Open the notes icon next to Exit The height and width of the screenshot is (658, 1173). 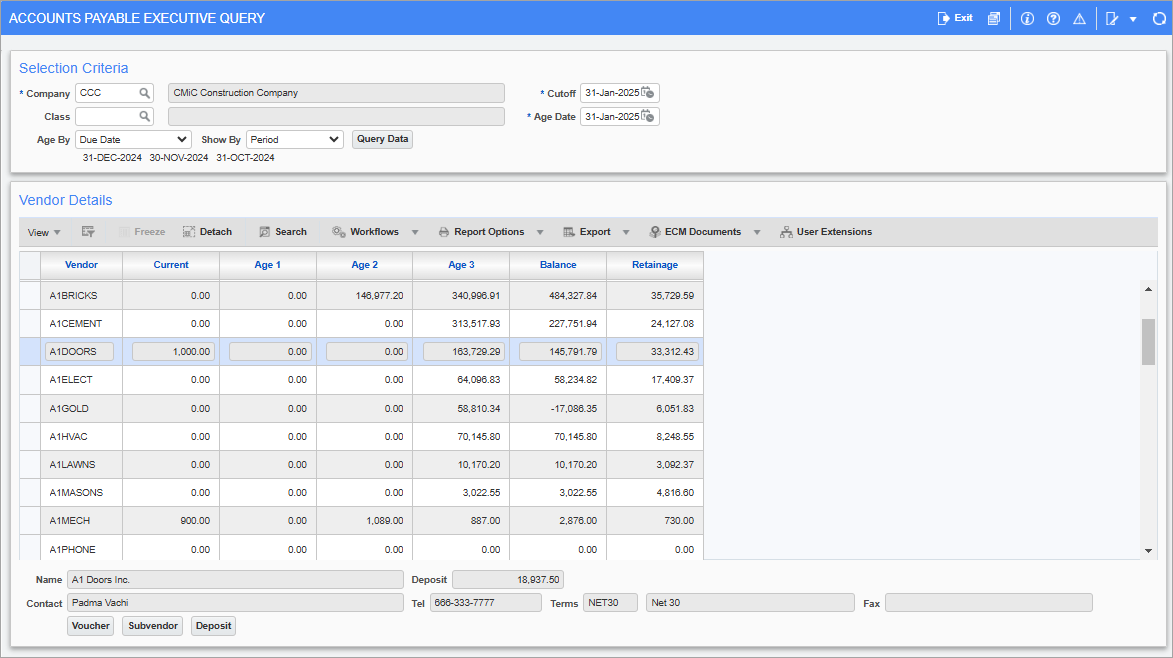(993, 18)
